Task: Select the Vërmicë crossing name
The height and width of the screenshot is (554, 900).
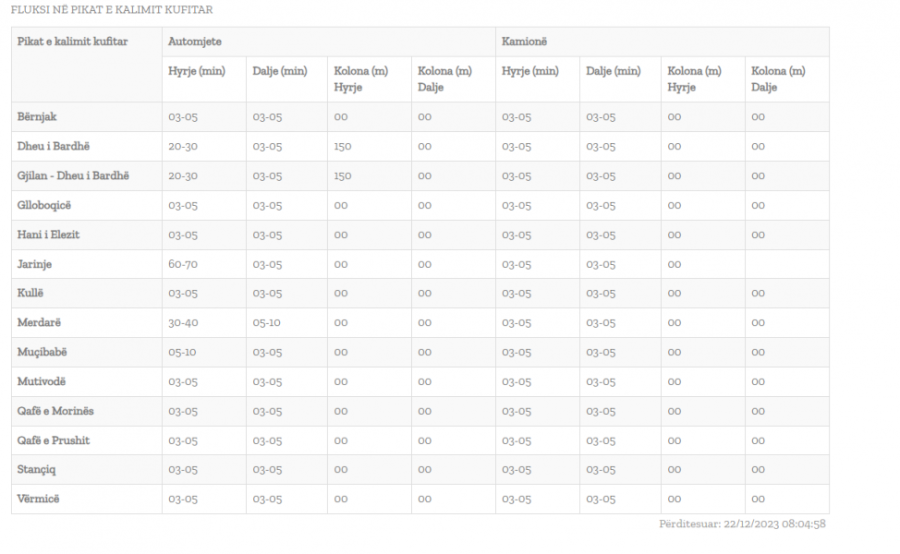Action: click(38, 499)
